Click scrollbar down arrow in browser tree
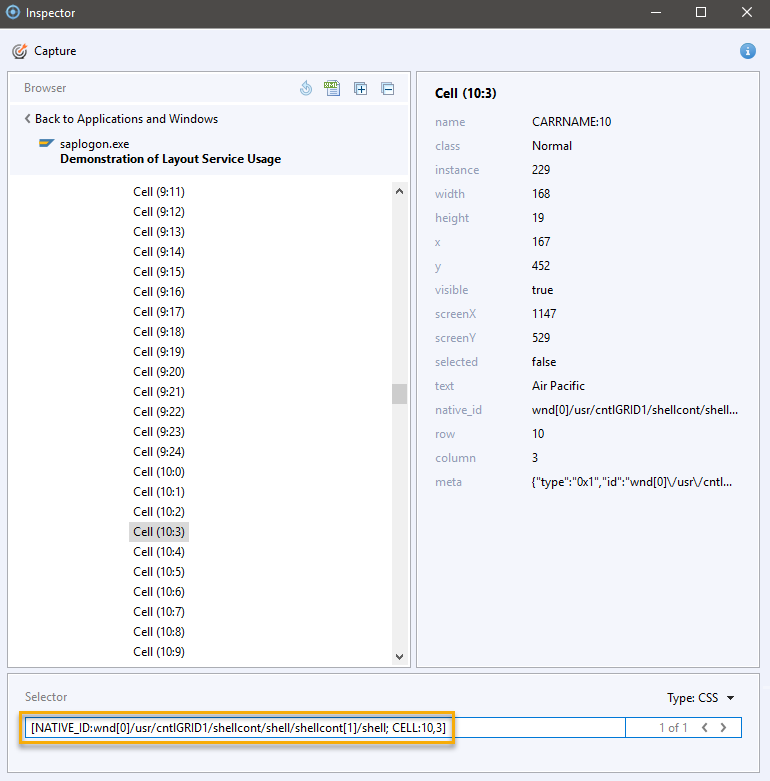 (x=399, y=656)
